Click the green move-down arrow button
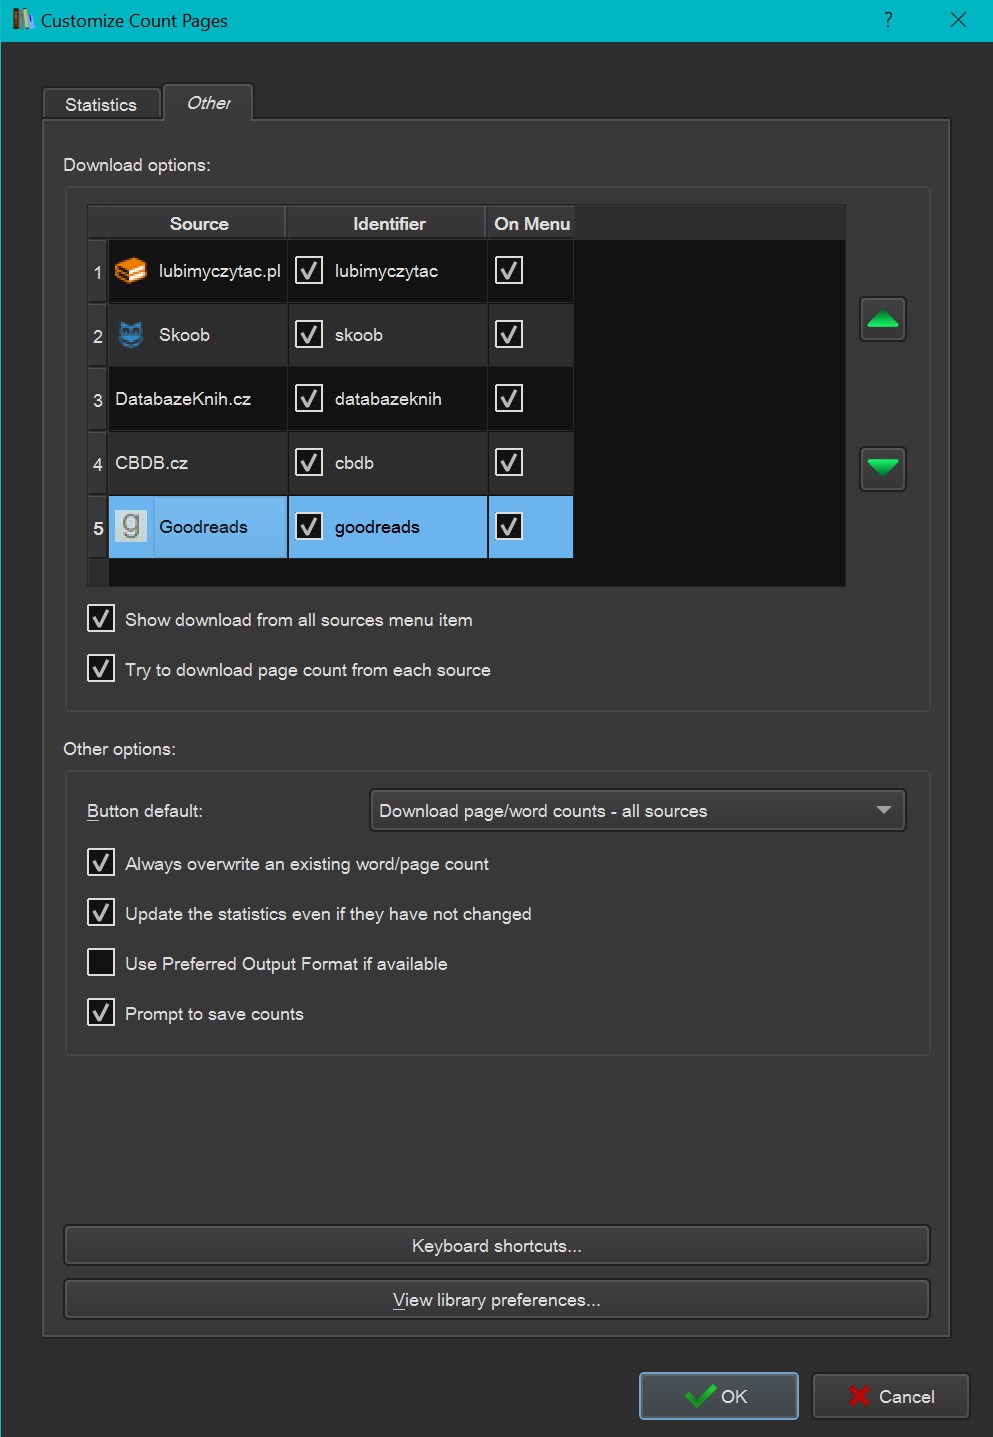 tap(882, 468)
